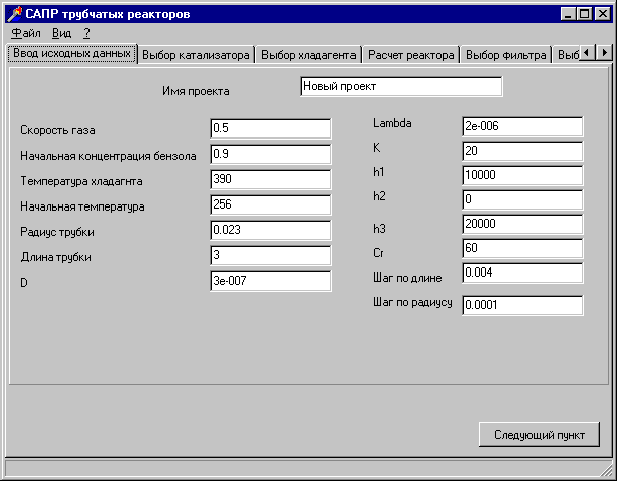Click the Радиус трубки input field
Screen dimensions: 618x482
click(x=271, y=230)
